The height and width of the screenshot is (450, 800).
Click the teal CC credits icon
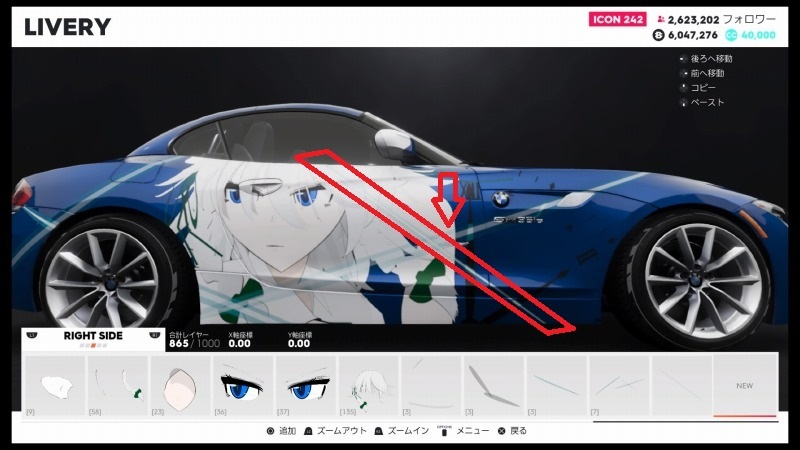731,35
